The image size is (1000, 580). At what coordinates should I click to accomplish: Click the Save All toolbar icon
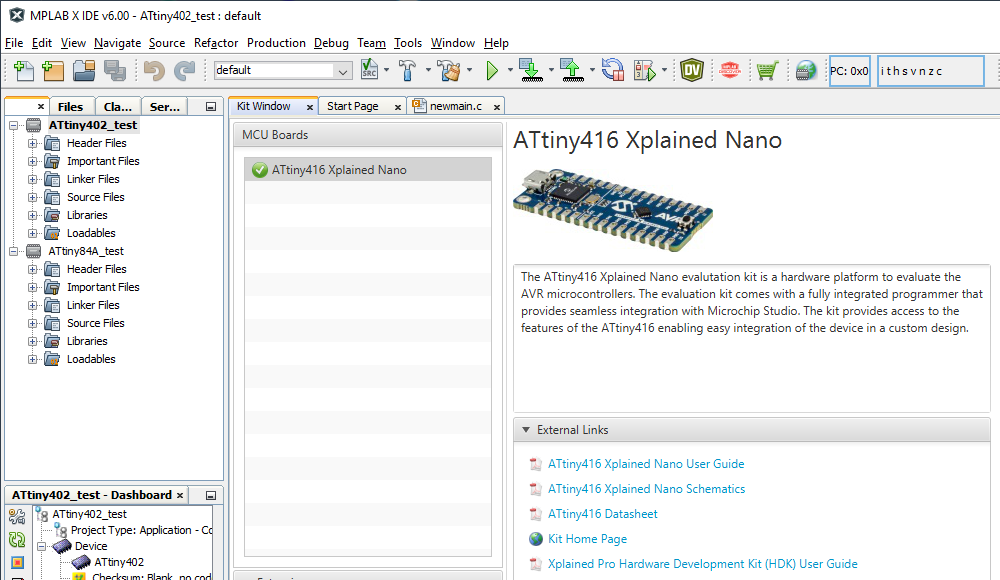coord(115,70)
